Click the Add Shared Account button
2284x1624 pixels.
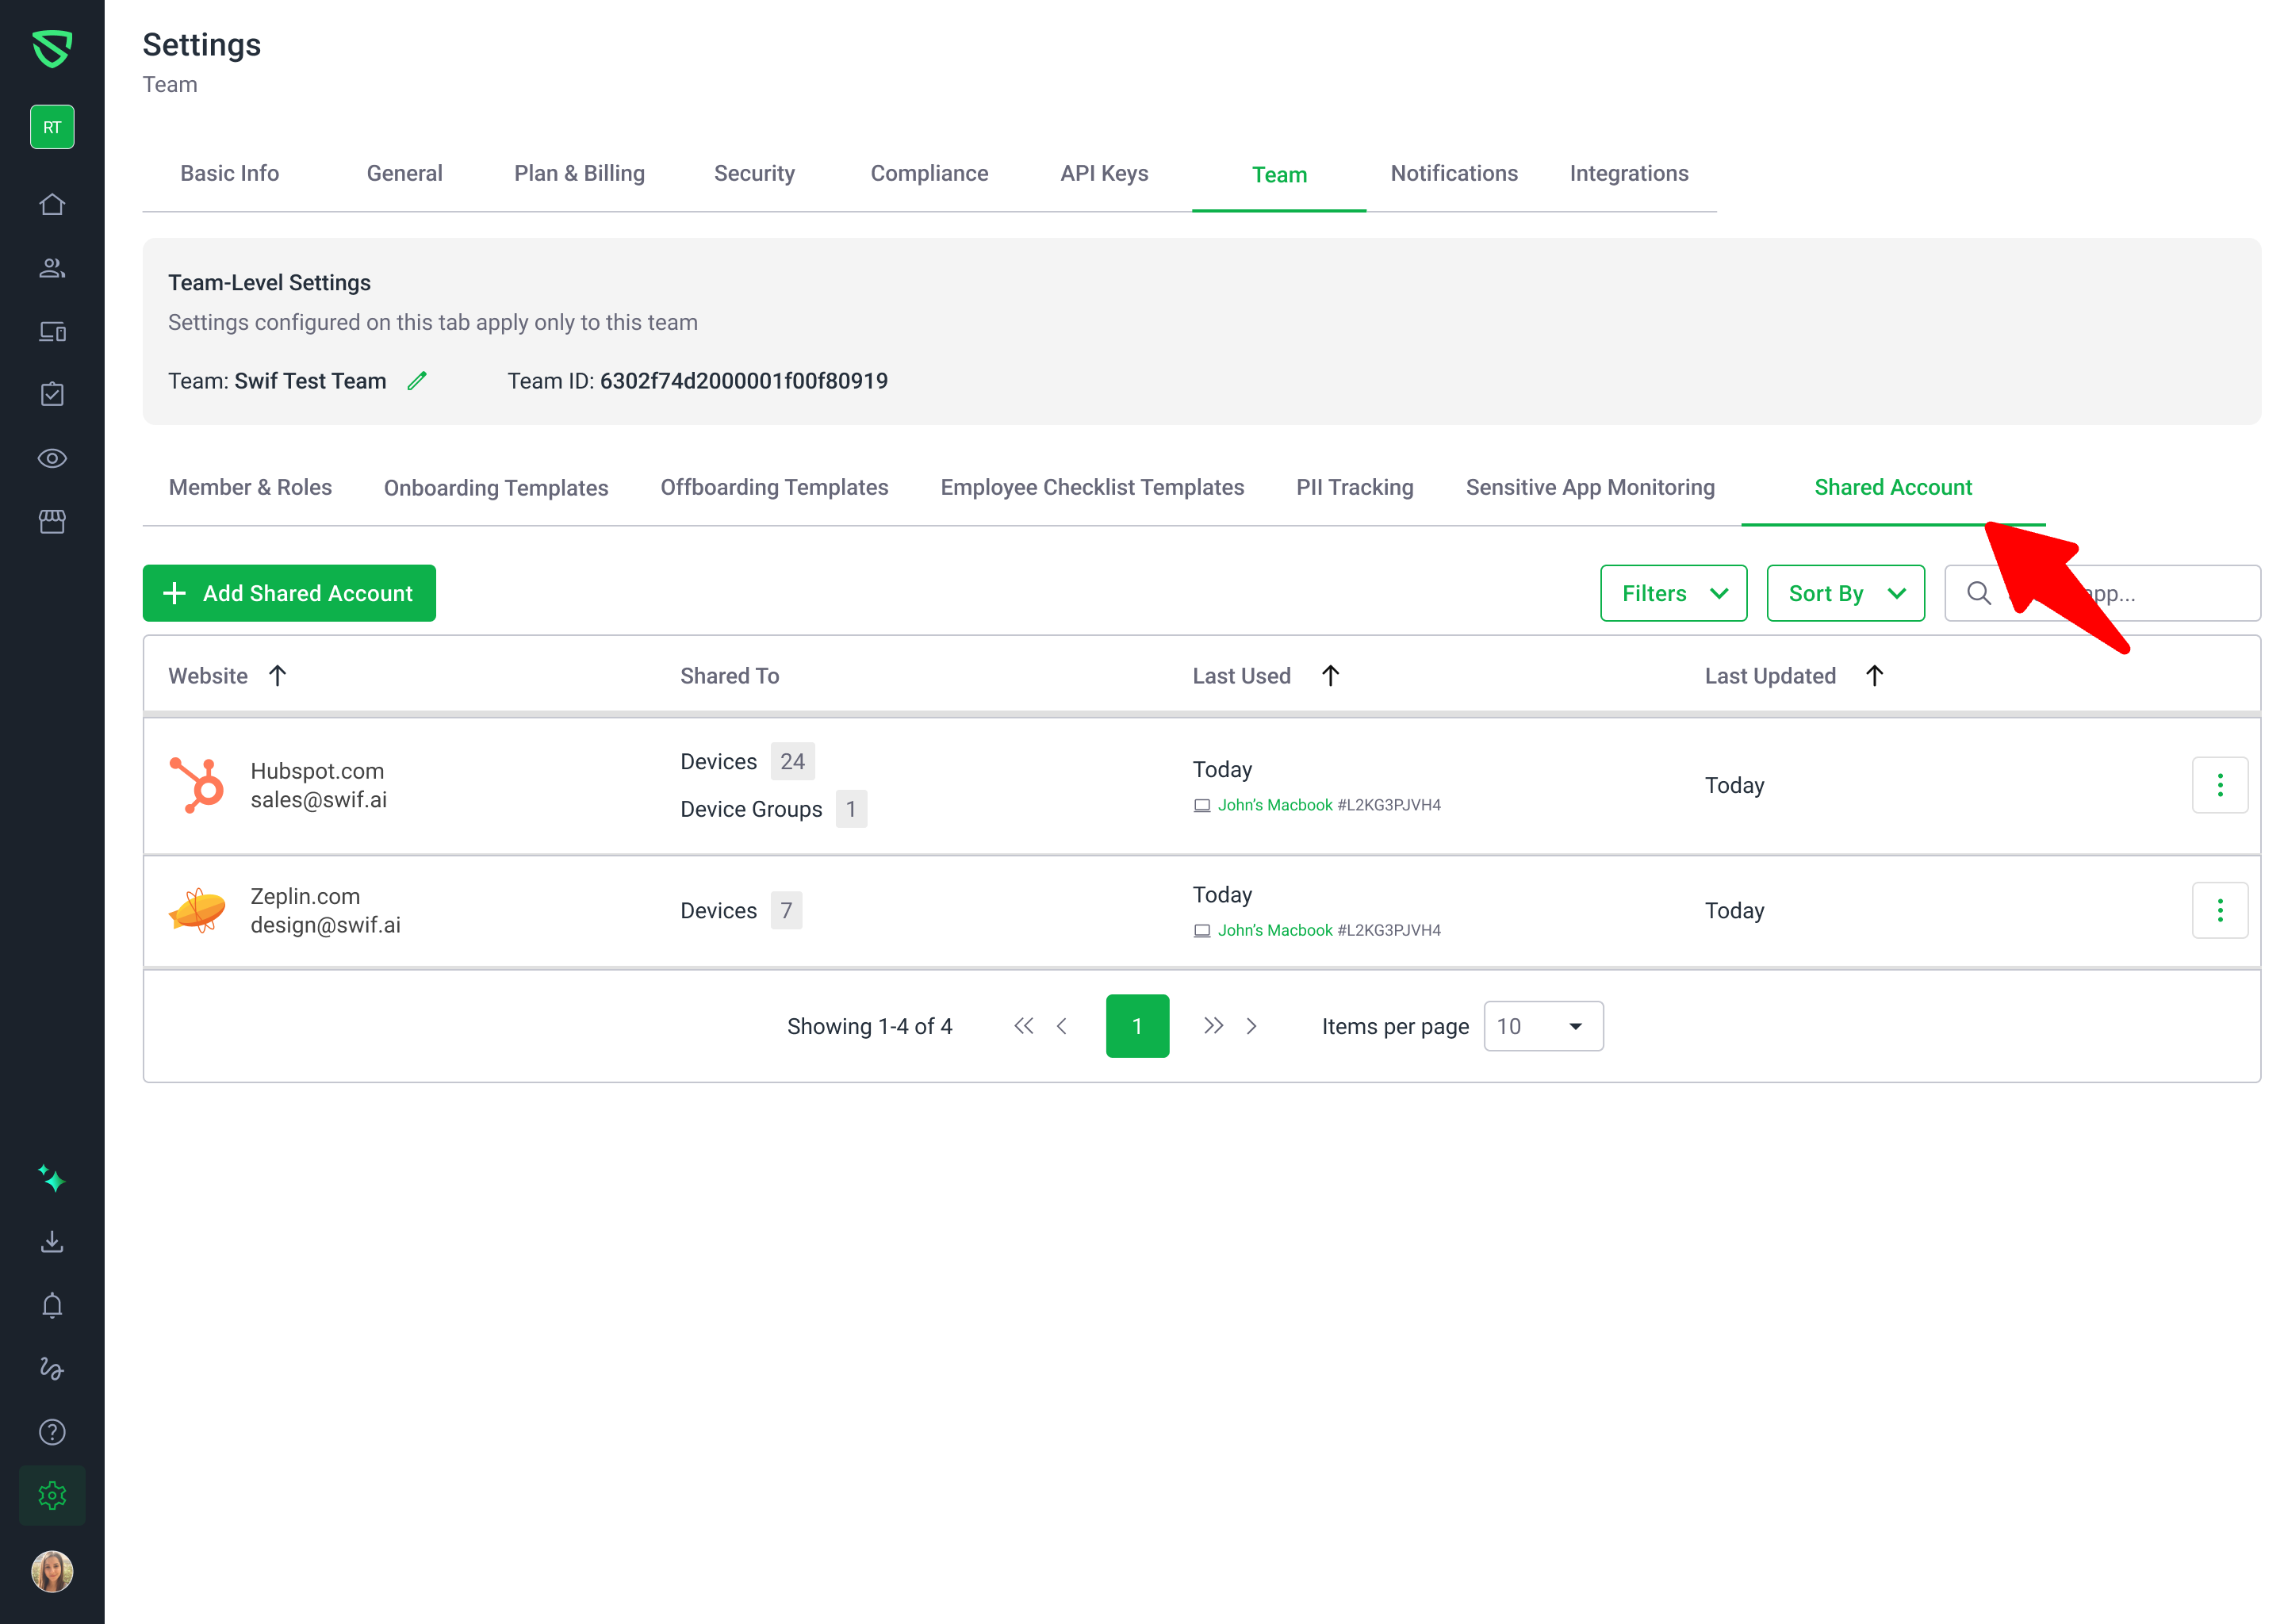pyautogui.click(x=289, y=594)
